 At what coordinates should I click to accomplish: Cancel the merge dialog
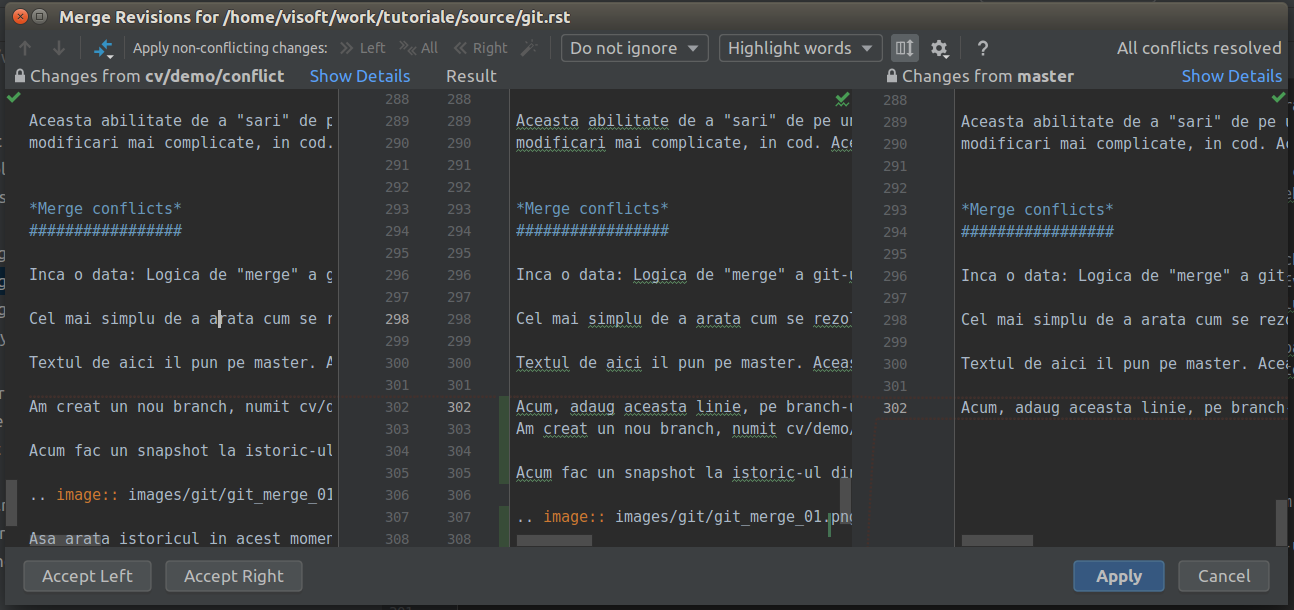1223,576
